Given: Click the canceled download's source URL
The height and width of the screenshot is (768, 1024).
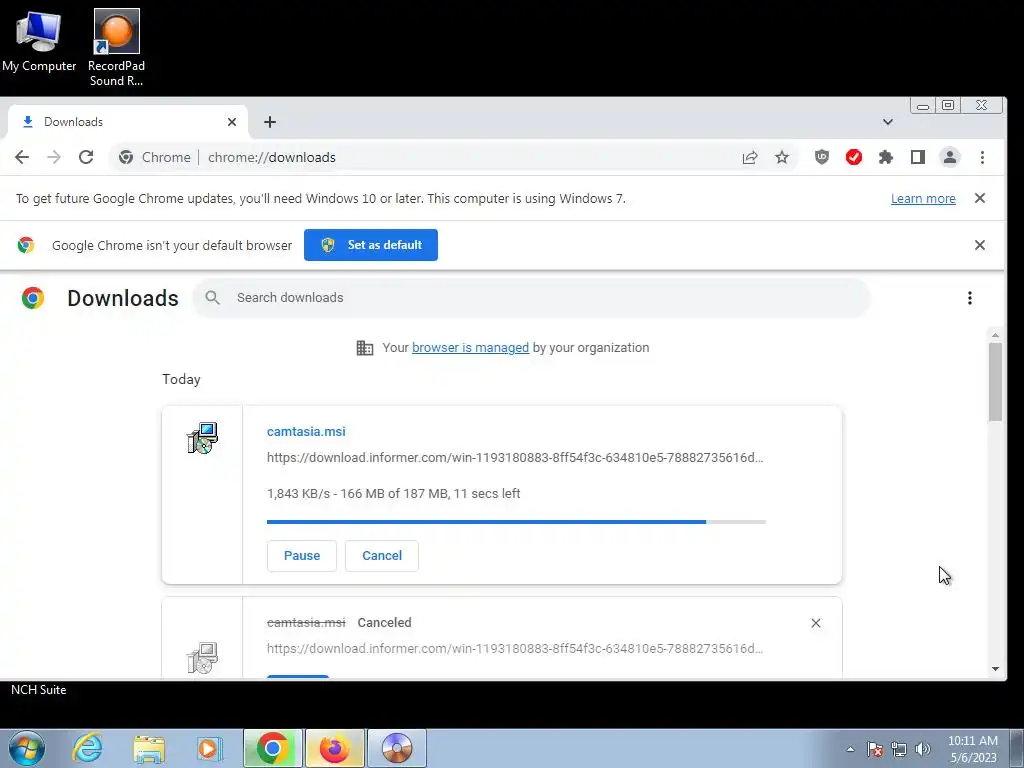Looking at the screenshot, I should (515, 648).
